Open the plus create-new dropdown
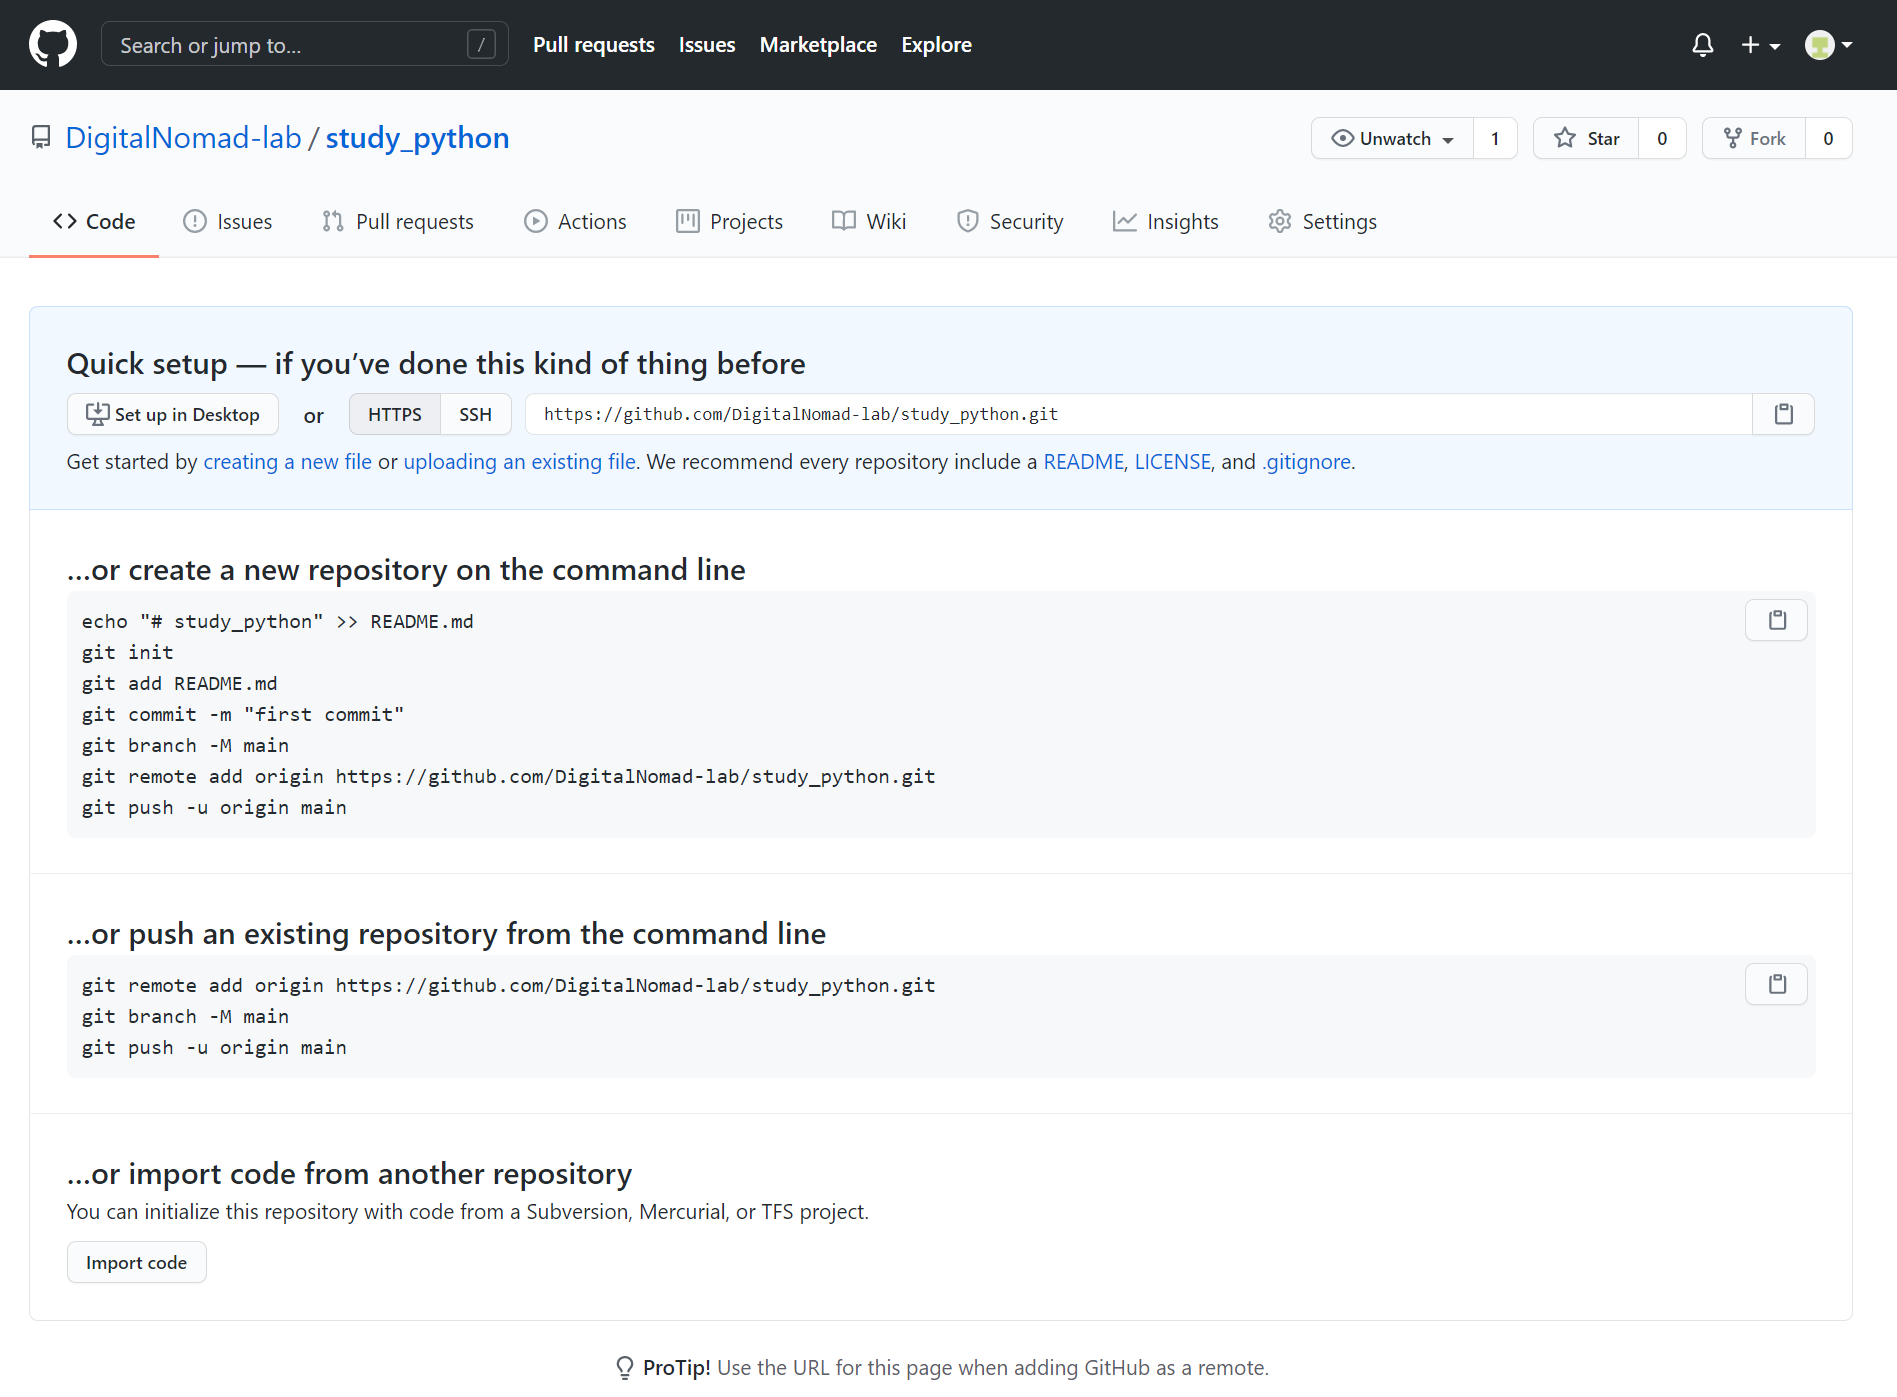Image resolution: width=1897 pixels, height=1397 pixels. point(1759,45)
